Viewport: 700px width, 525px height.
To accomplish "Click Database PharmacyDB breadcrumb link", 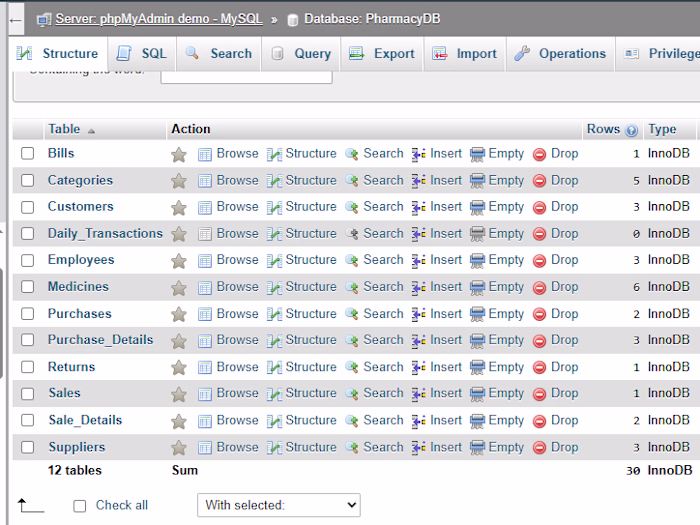I will pyautogui.click(x=372, y=19).
